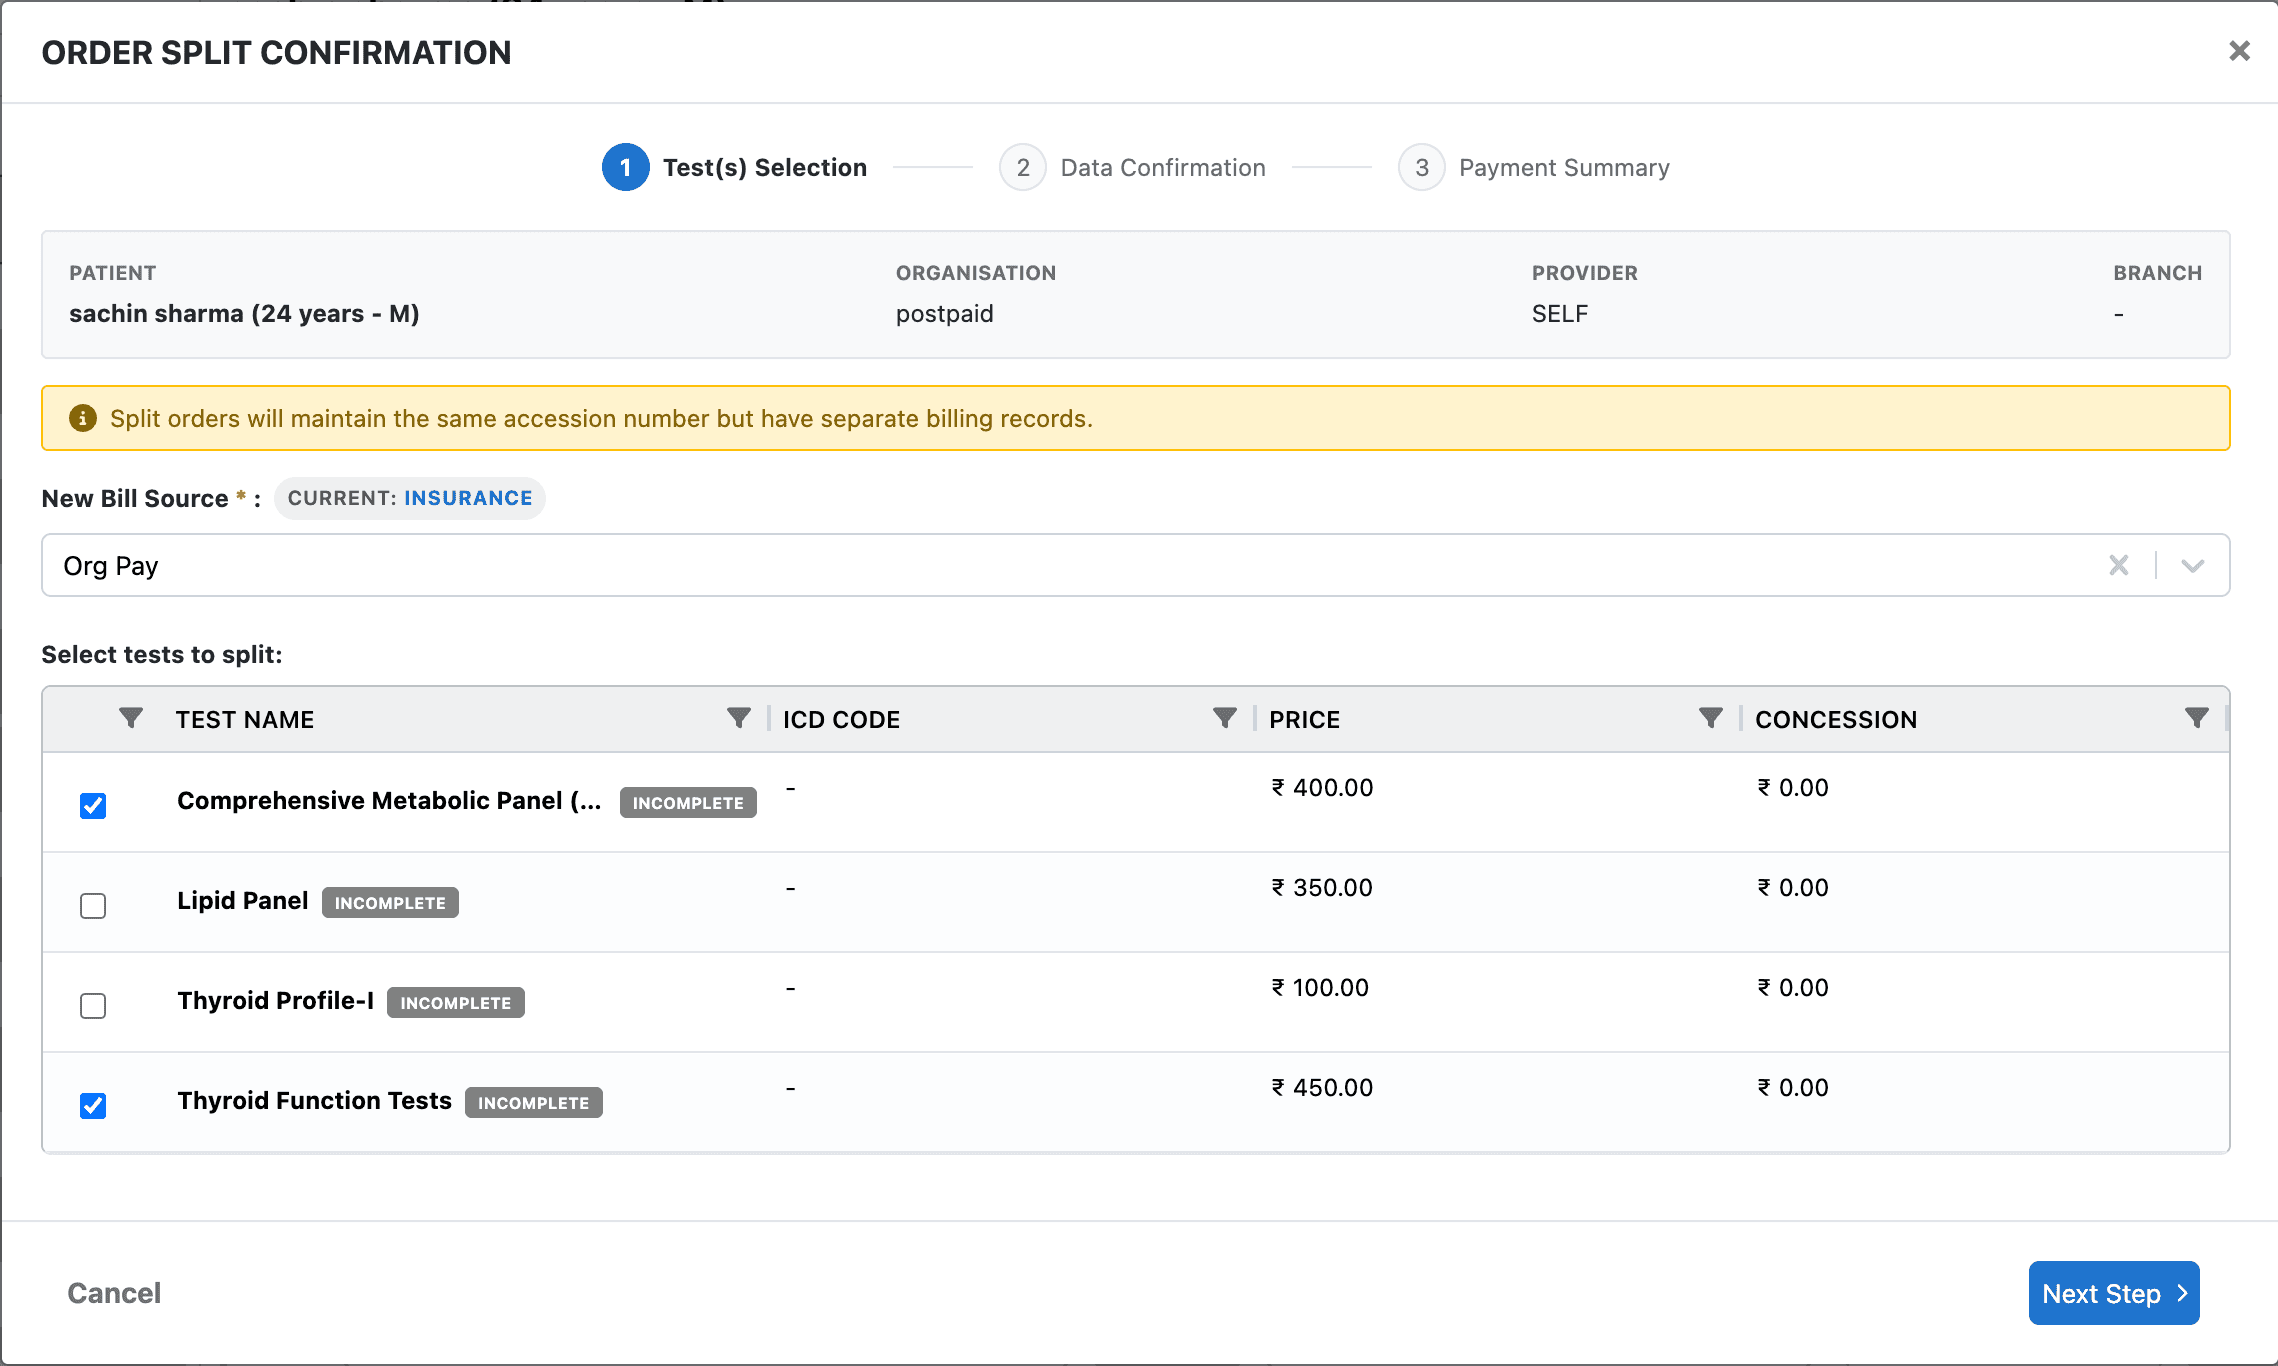Screen dimensions: 2278x1366
Task: Uncheck the Thyroid Function Tests checkbox
Action: pyautogui.click(x=93, y=1105)
